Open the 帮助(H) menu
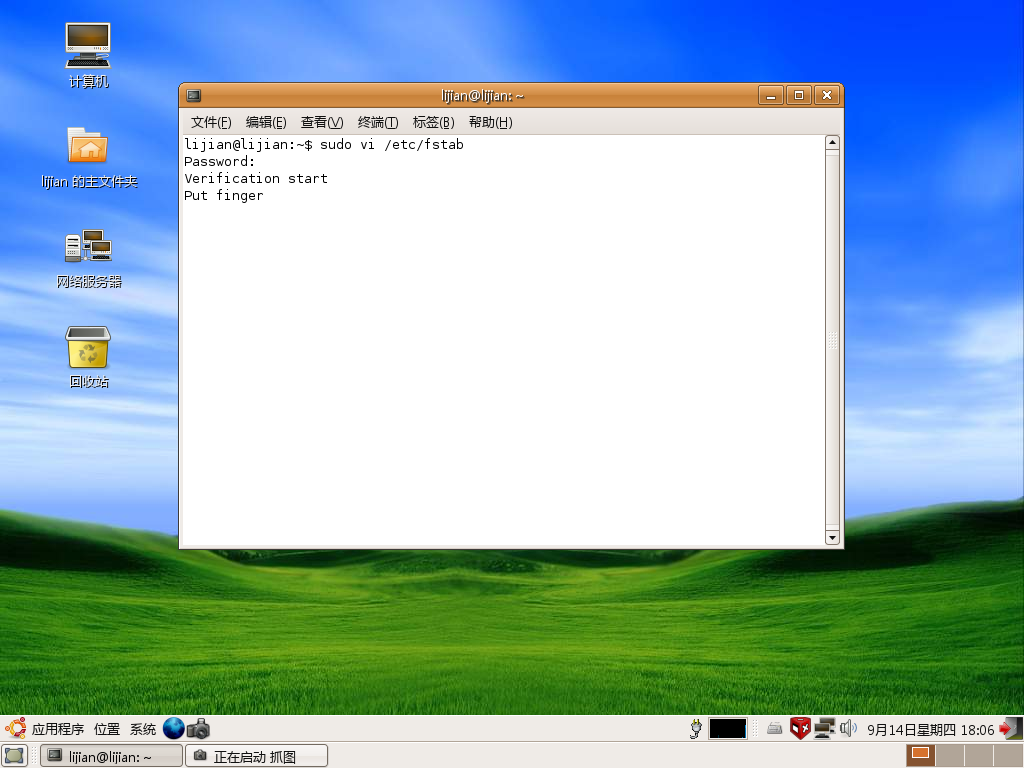The image size is (1024, 768). click(490, 122)
